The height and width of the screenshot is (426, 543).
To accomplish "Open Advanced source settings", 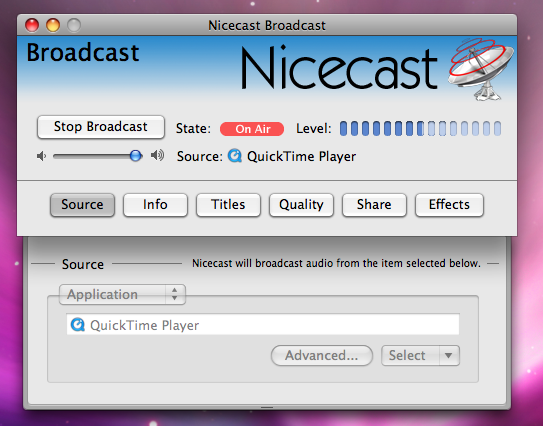I will (322, 355).
